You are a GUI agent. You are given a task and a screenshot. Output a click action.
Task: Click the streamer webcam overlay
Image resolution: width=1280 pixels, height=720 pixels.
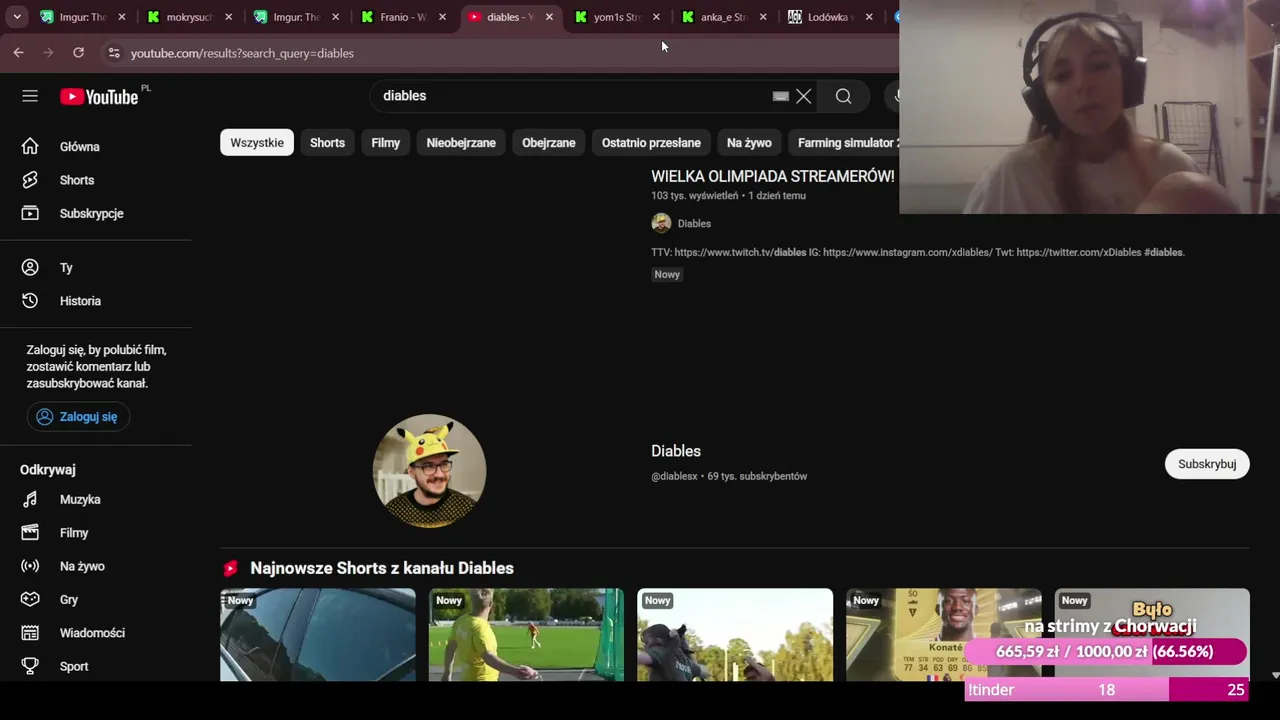click(x=1089, y=107)
